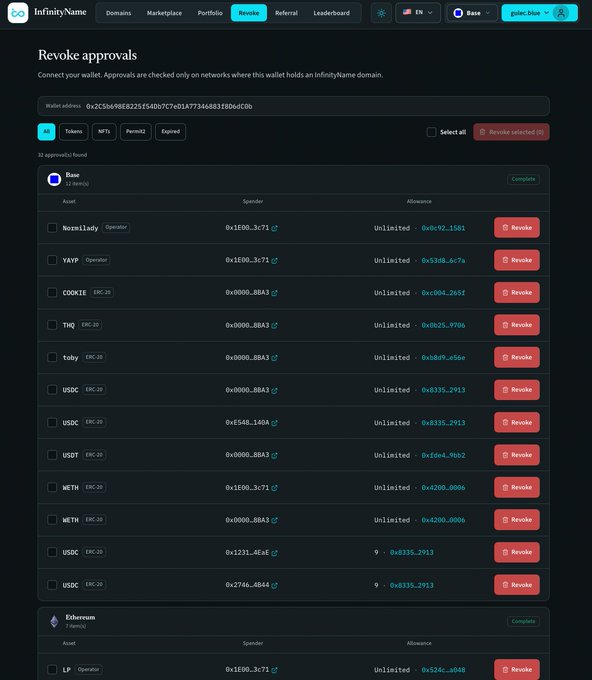
Task: Go to the Domains nav tab
Action: 118,13
